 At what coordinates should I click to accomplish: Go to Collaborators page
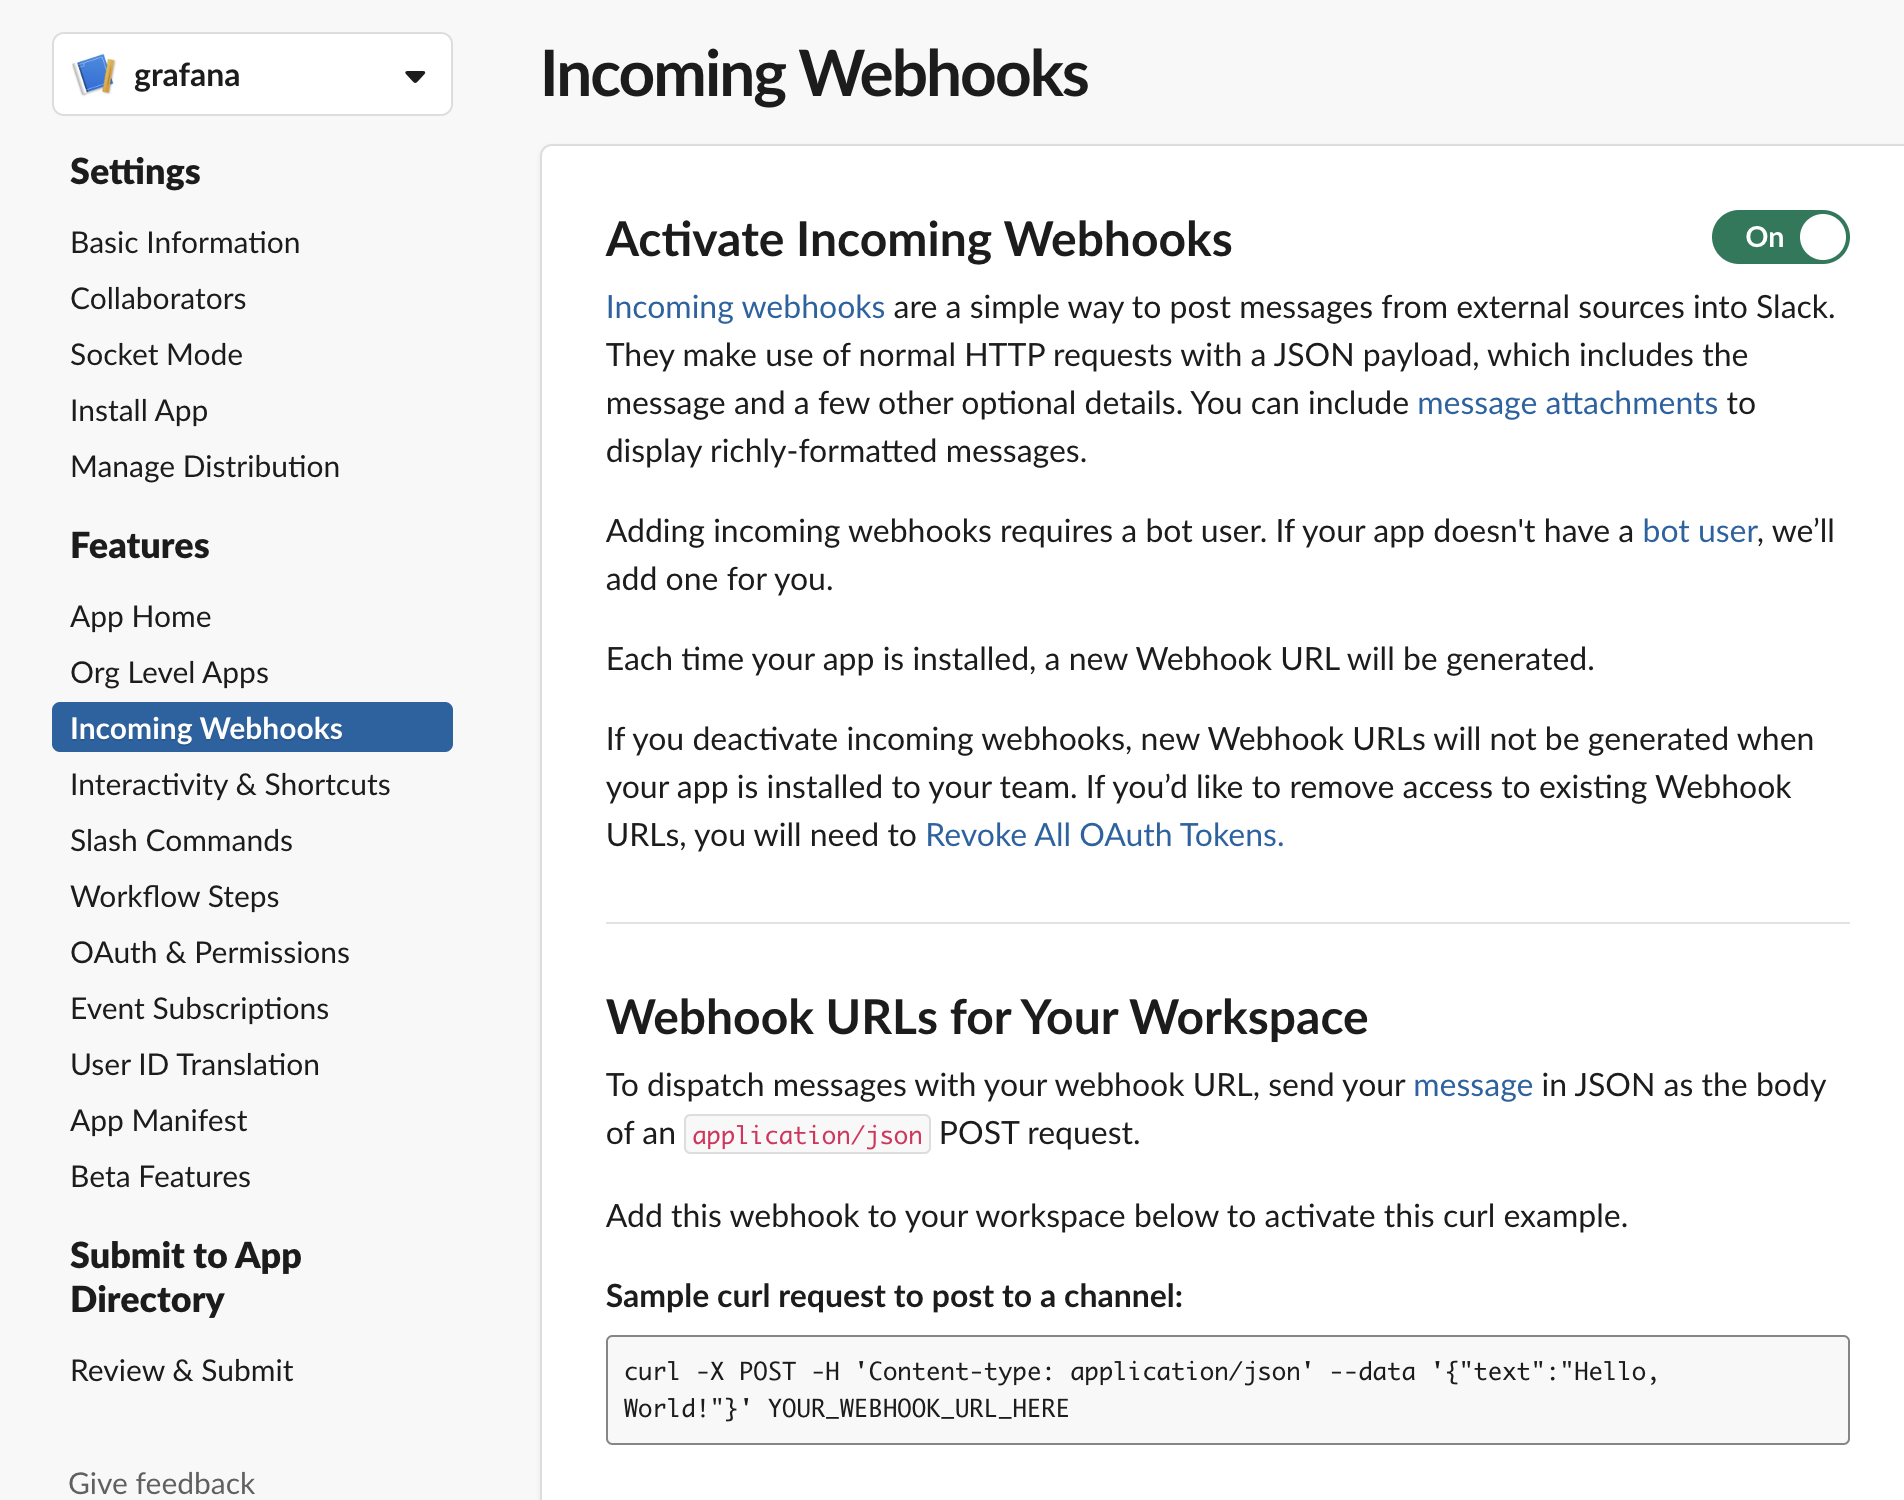158,299
